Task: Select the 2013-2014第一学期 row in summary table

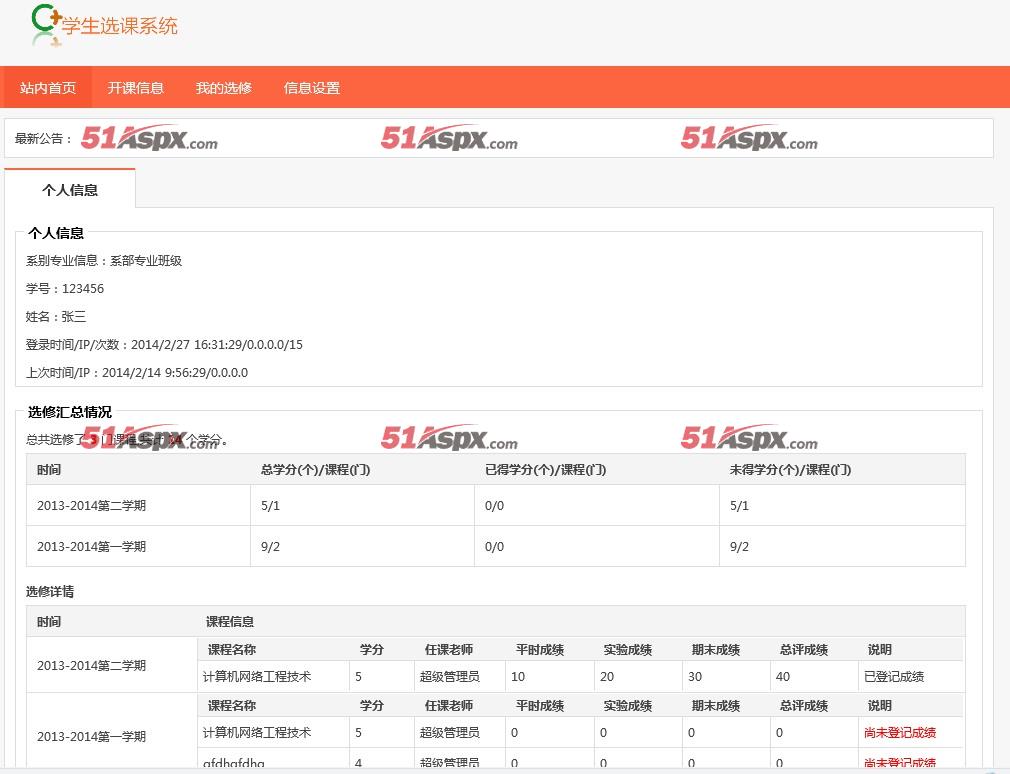Action: pos(91,547)
